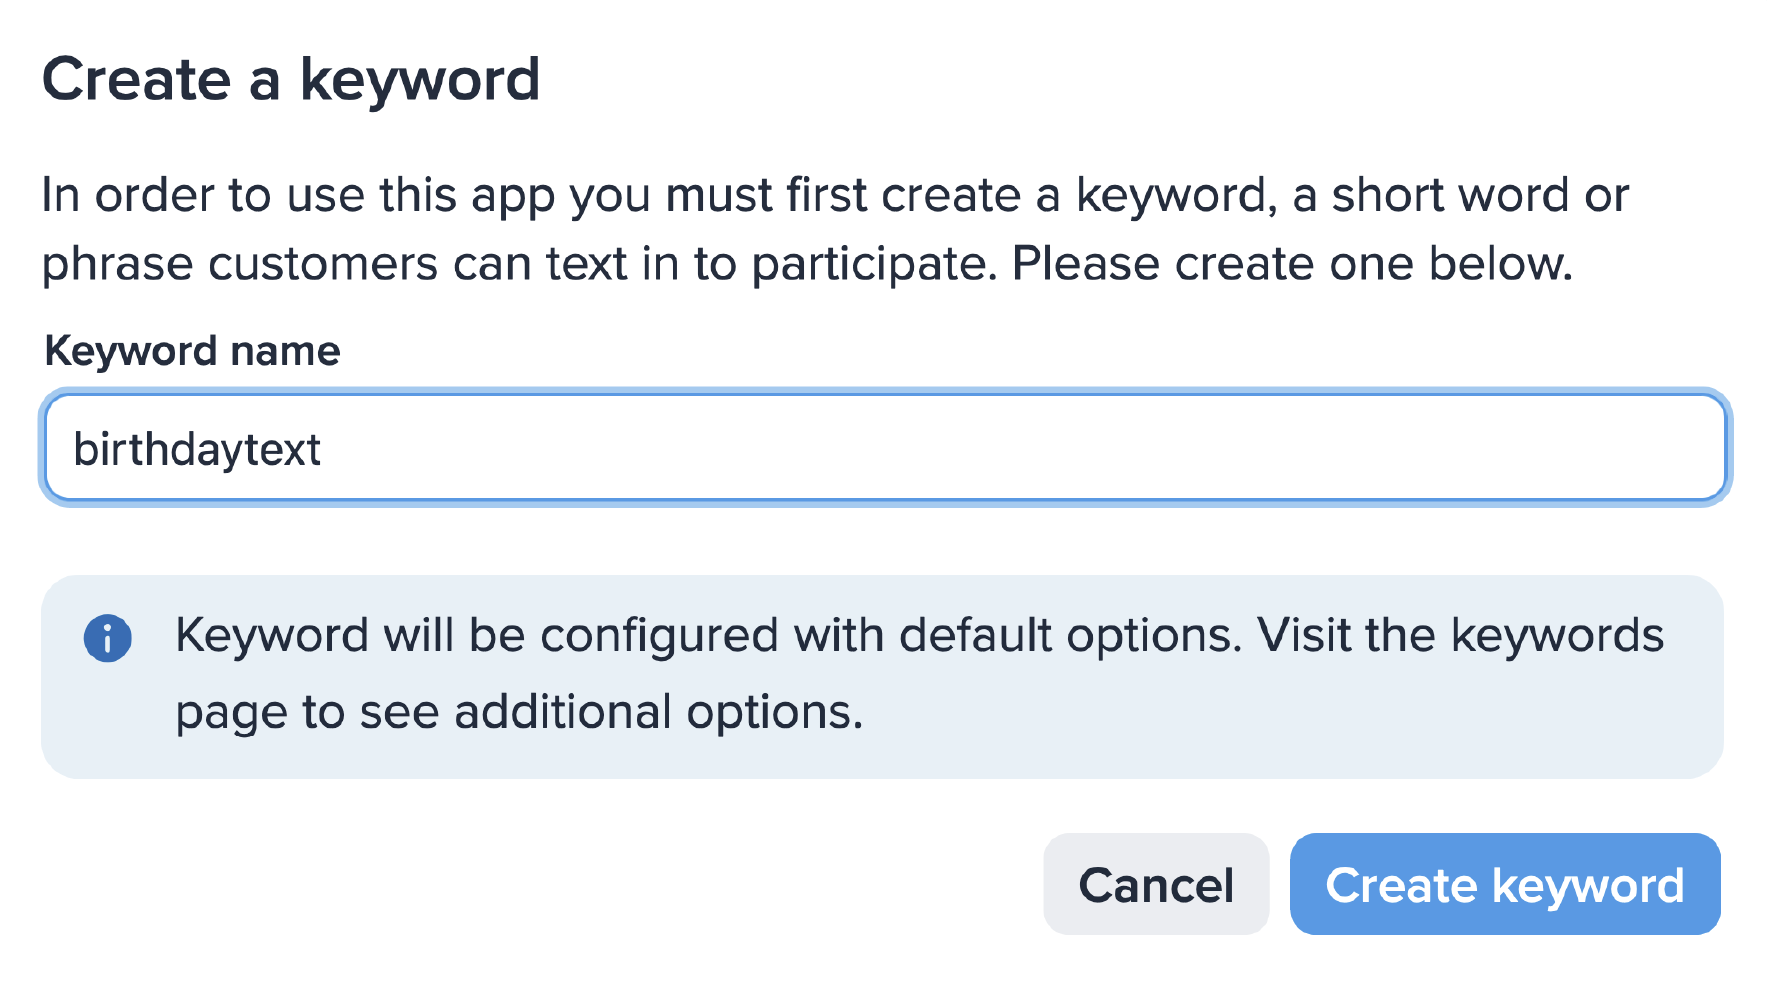The height and width of the screenshot is (983, 1767).
Task: Click the blue info circle icon
Action: click(x=107, y=638)
